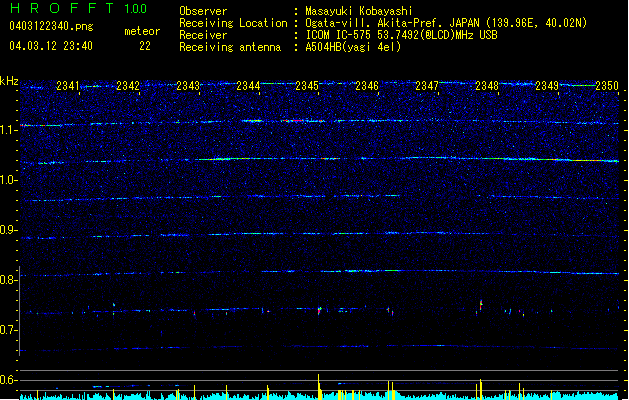Click the 1.0 frequency axis label
This screenshot has height=400, width=629.
(8, 180)
